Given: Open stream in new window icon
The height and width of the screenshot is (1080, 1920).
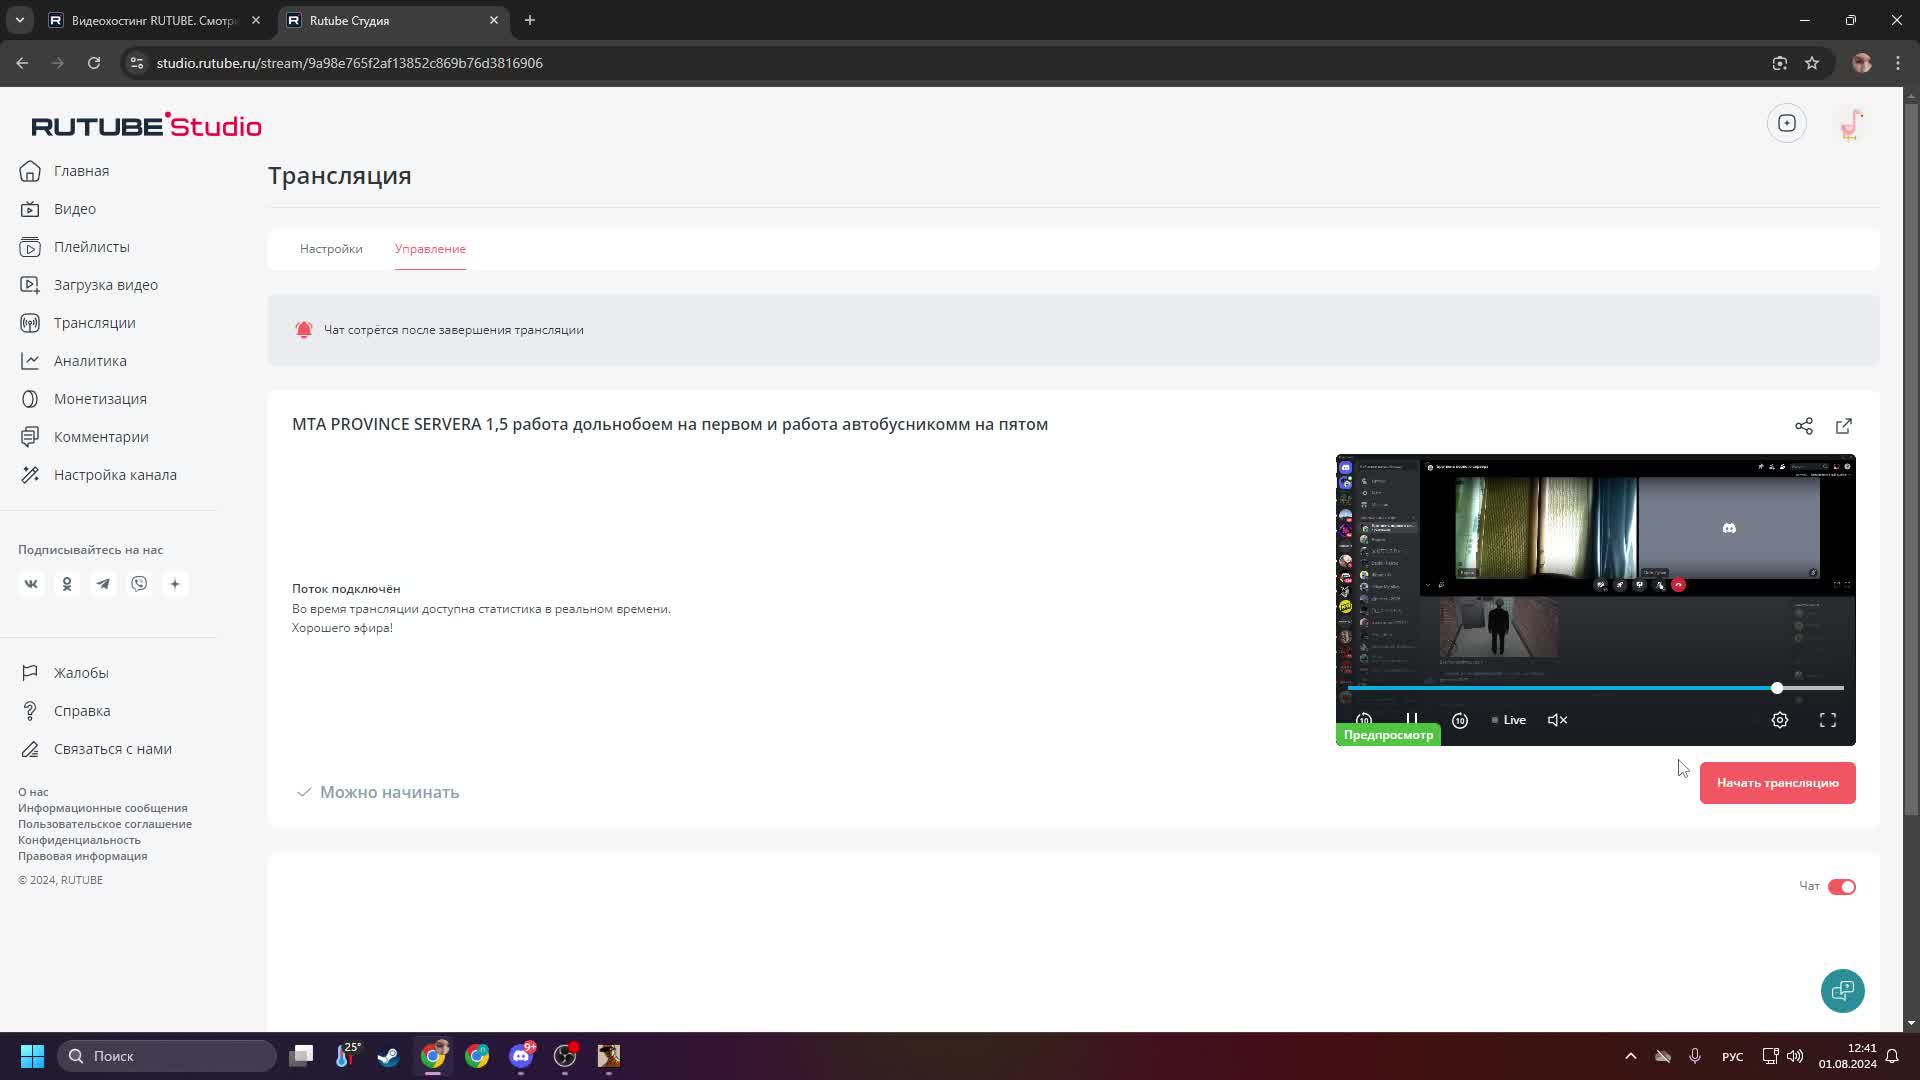Looking at the screenshot, I should pyautogui.click(x=1843, y=426).
